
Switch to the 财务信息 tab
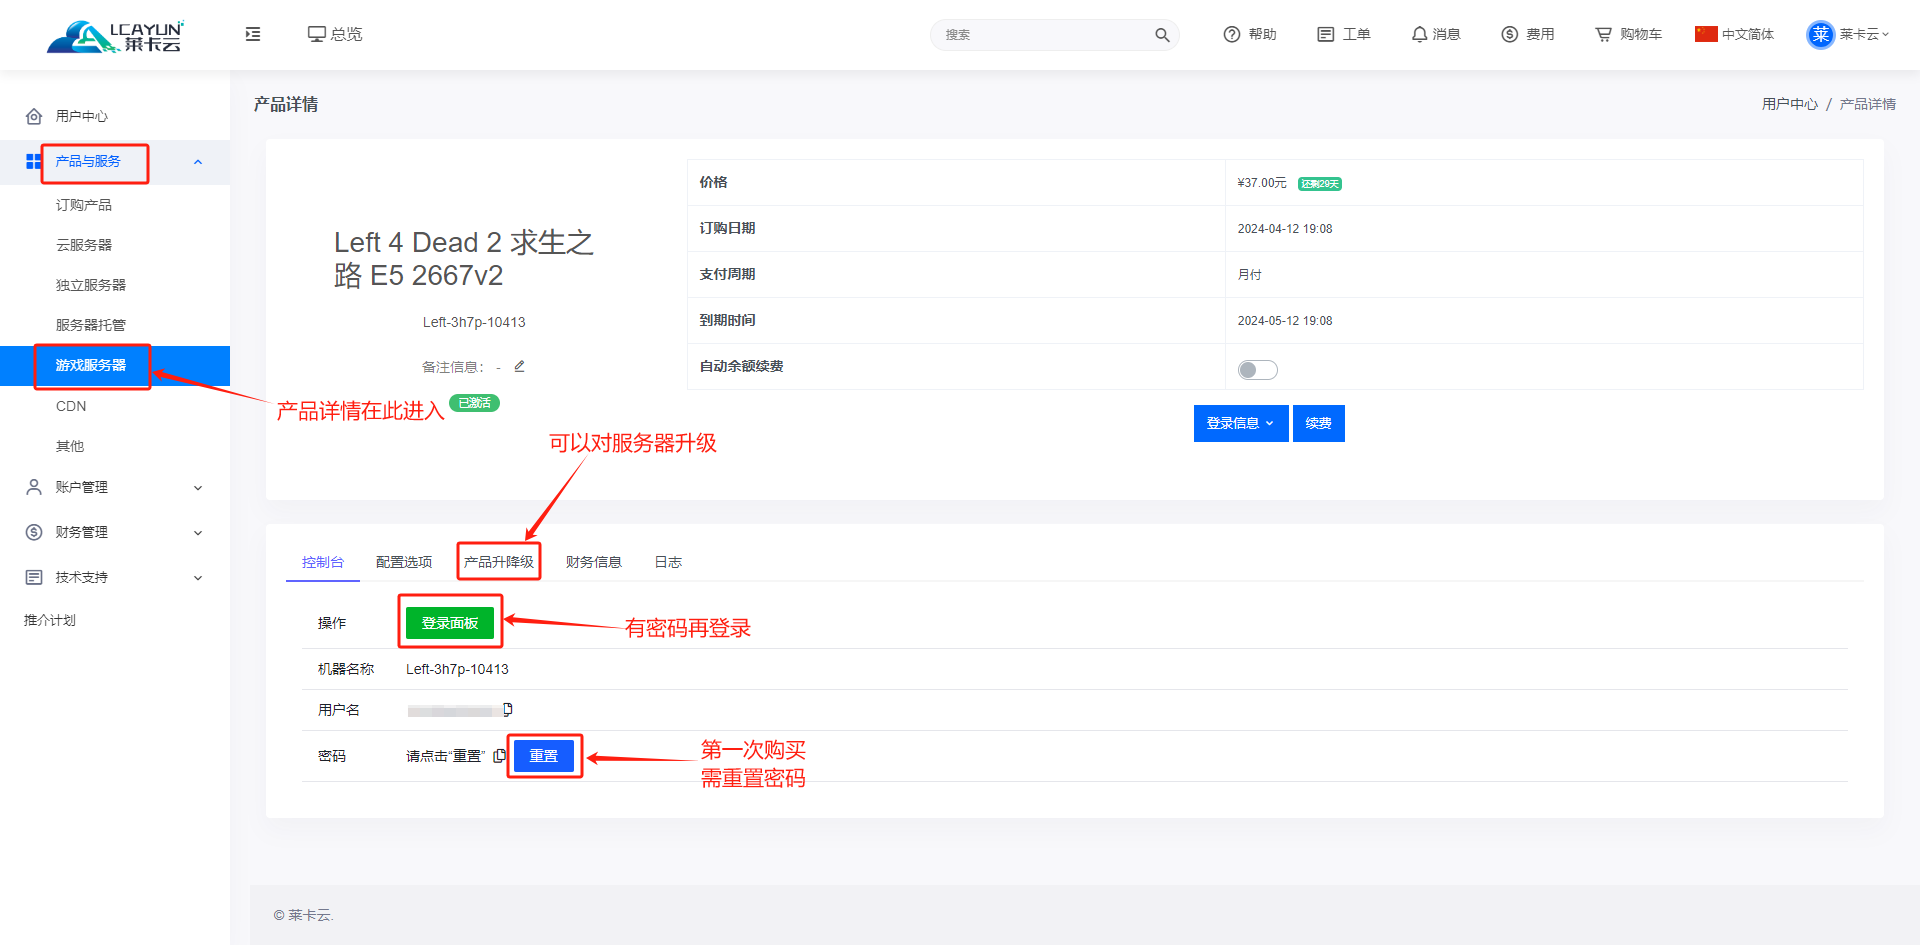point(594,562)
